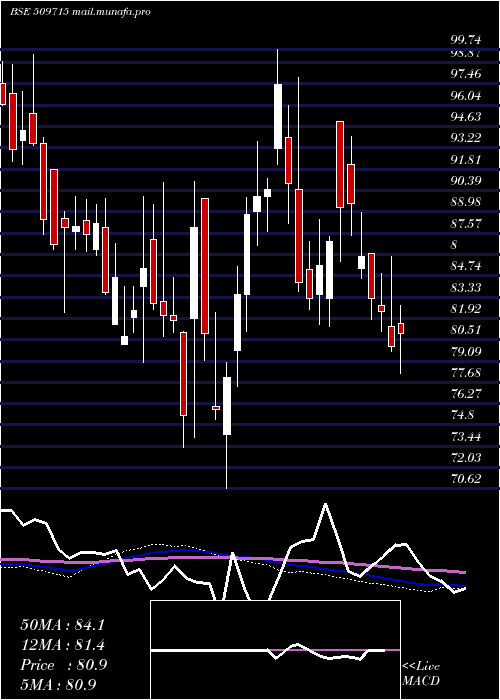Click the 93.22 price axis label
This screenshot has width=500, height=700.
466,138
